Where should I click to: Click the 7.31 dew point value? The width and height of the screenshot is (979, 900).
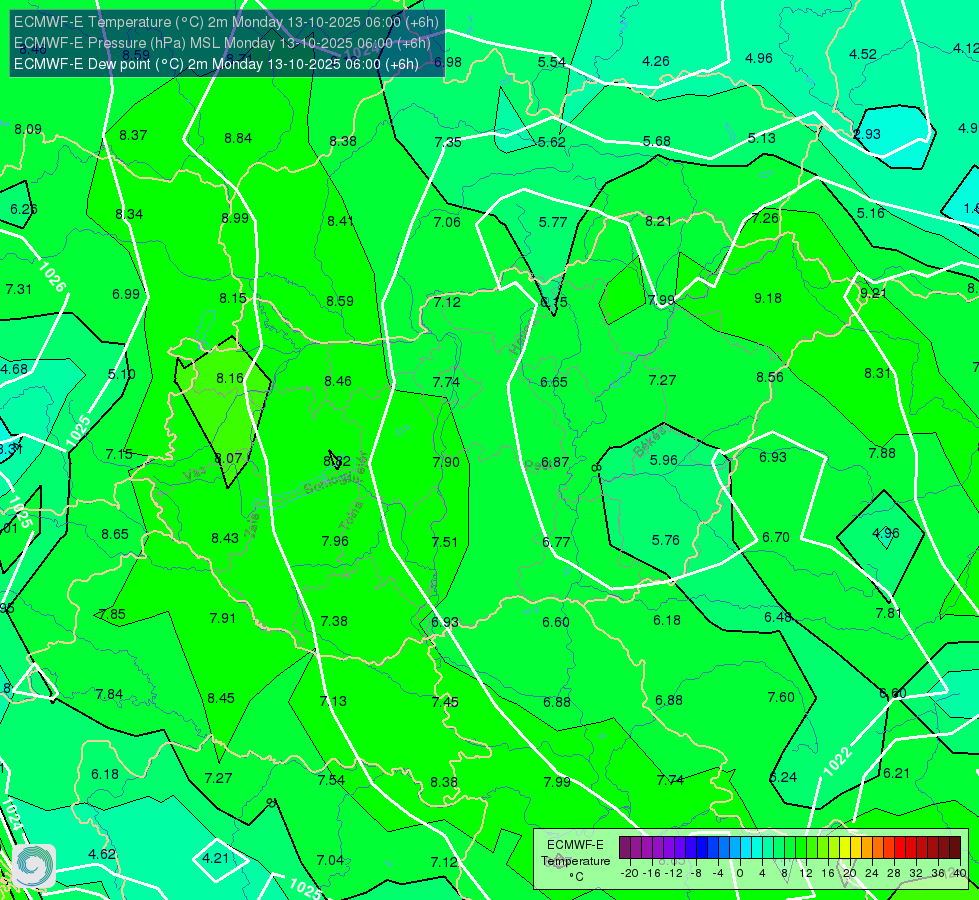tap(19, 289)
